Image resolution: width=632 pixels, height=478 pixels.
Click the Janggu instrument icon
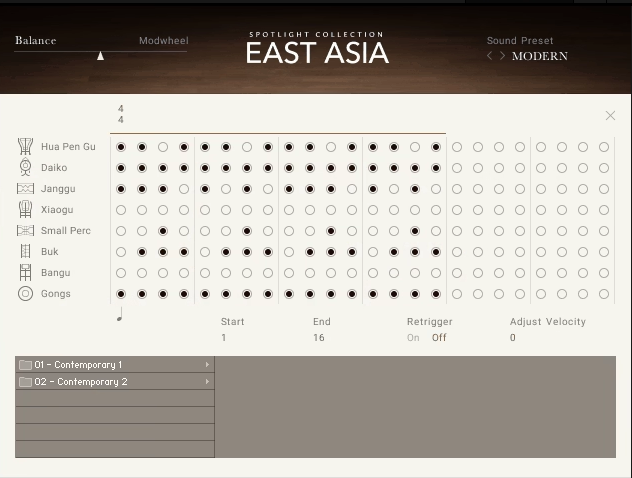click(25, 189)
